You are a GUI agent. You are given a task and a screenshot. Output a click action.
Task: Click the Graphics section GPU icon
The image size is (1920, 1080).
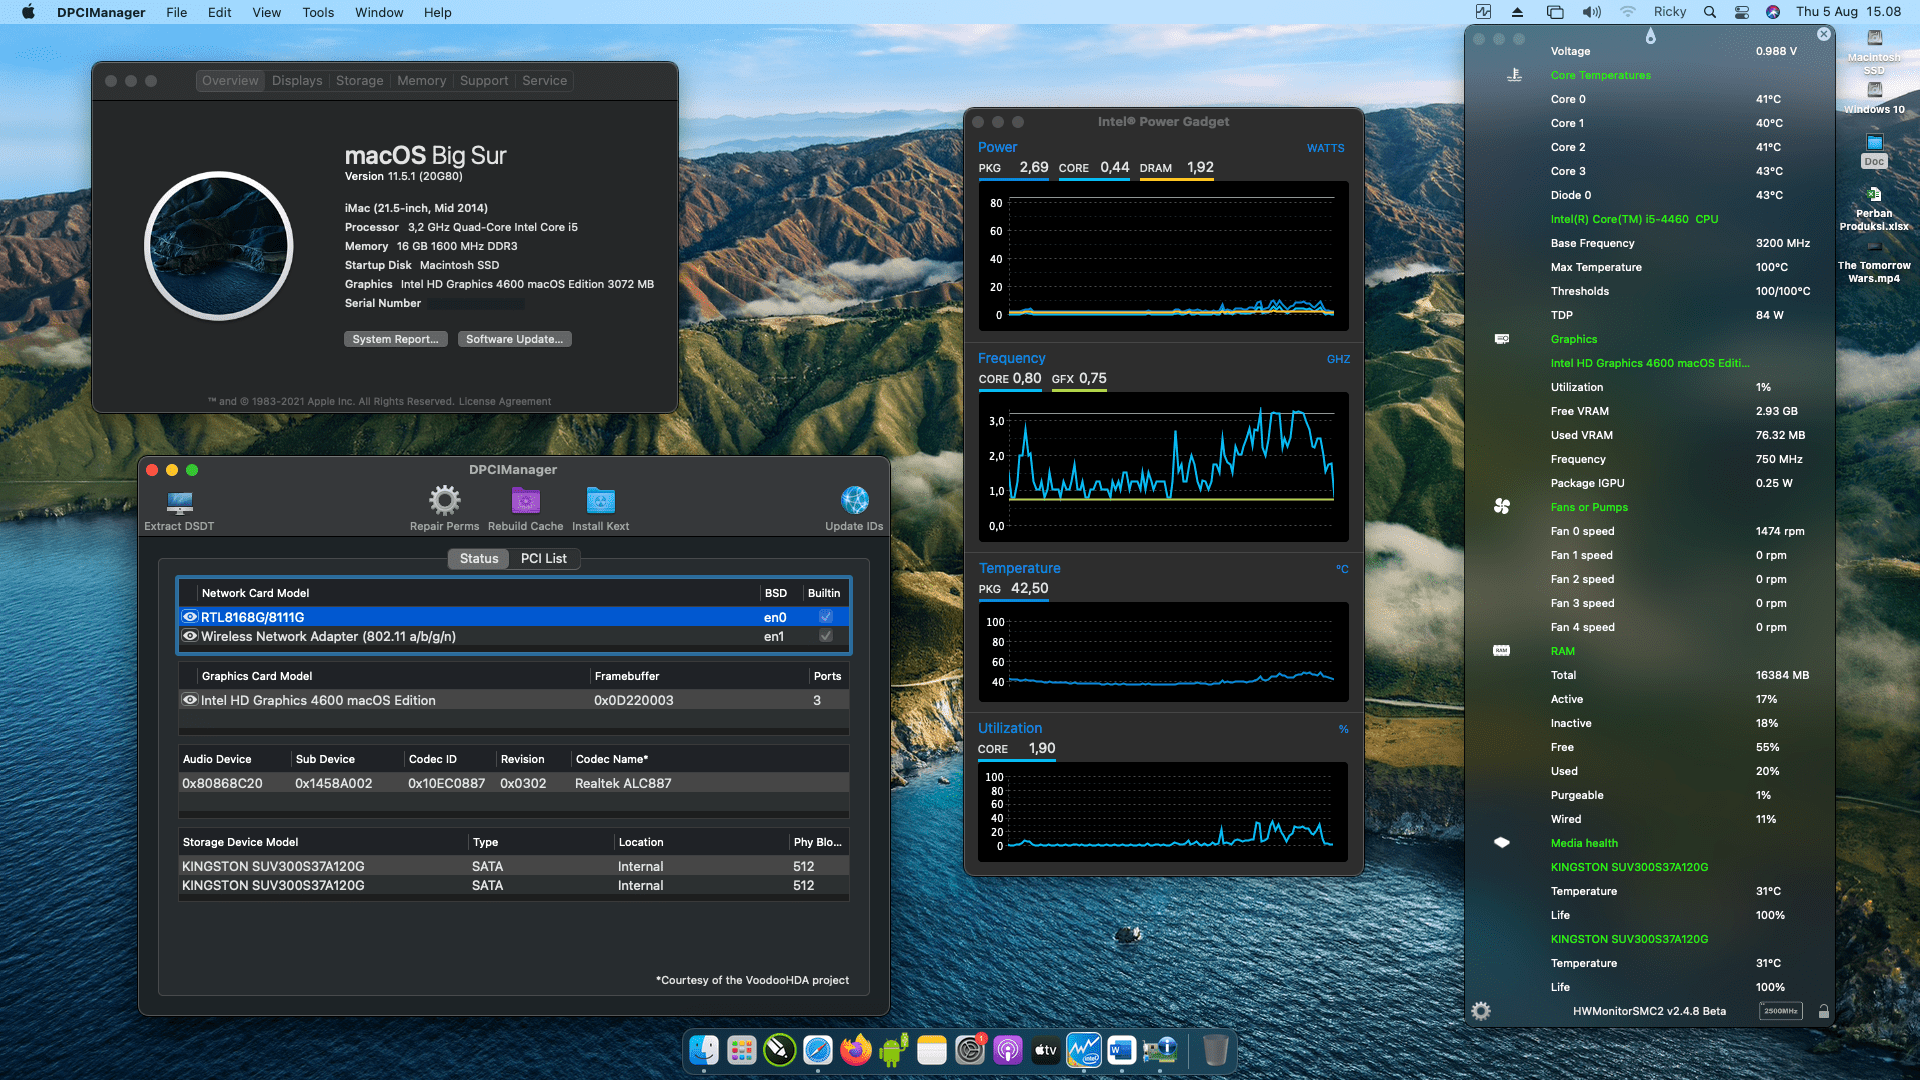point(1501,339)
